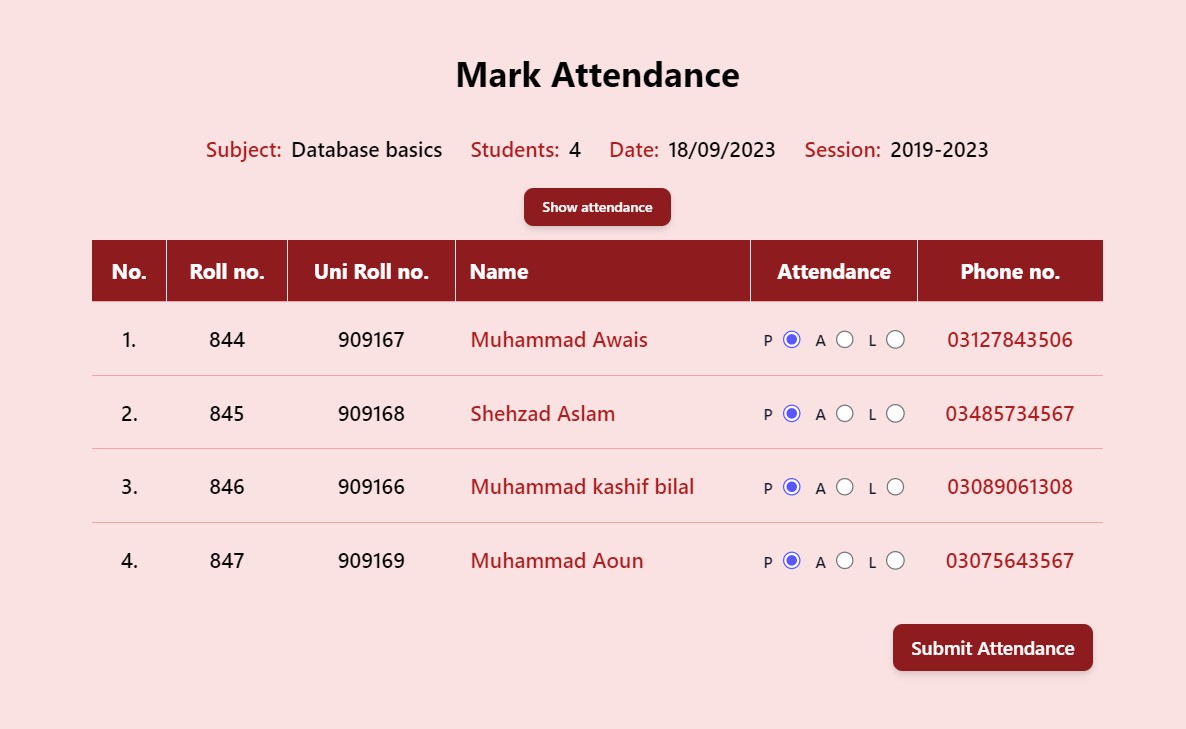Image resolution: width=1186 pixels, height=729 pixels.
Task: Select Late for Muhammad kashif bilal
Action: tap(895, 487)
